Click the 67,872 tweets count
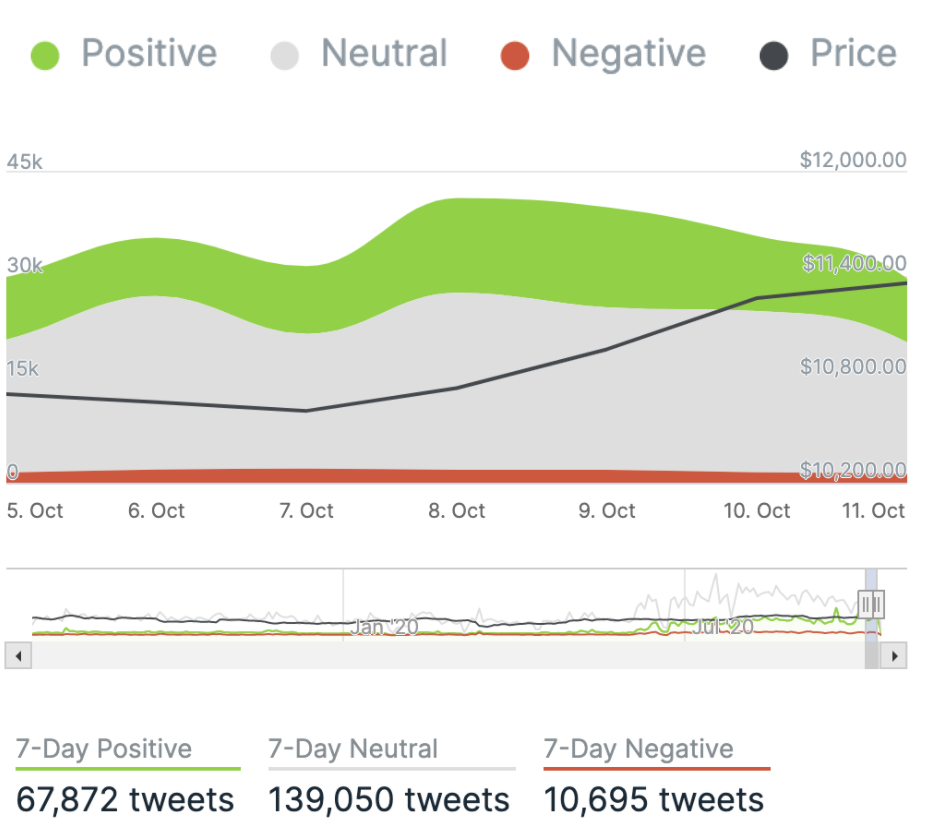Image resolution: width=930 pixels, height=834 pixels. pyautogui.click(x=125, y=800)
